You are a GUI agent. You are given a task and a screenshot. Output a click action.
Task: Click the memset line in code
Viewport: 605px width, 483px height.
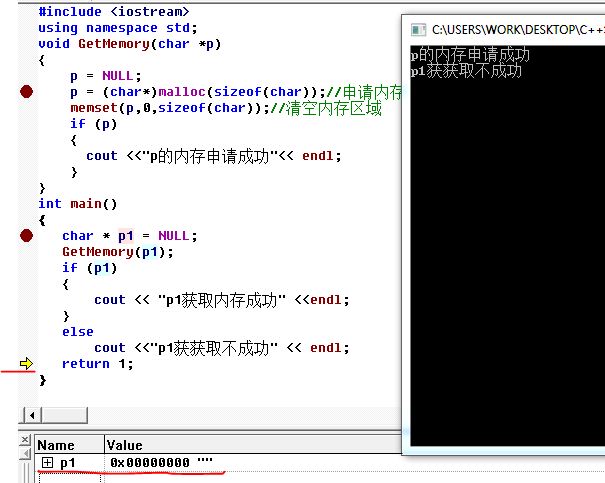[226, 108]
